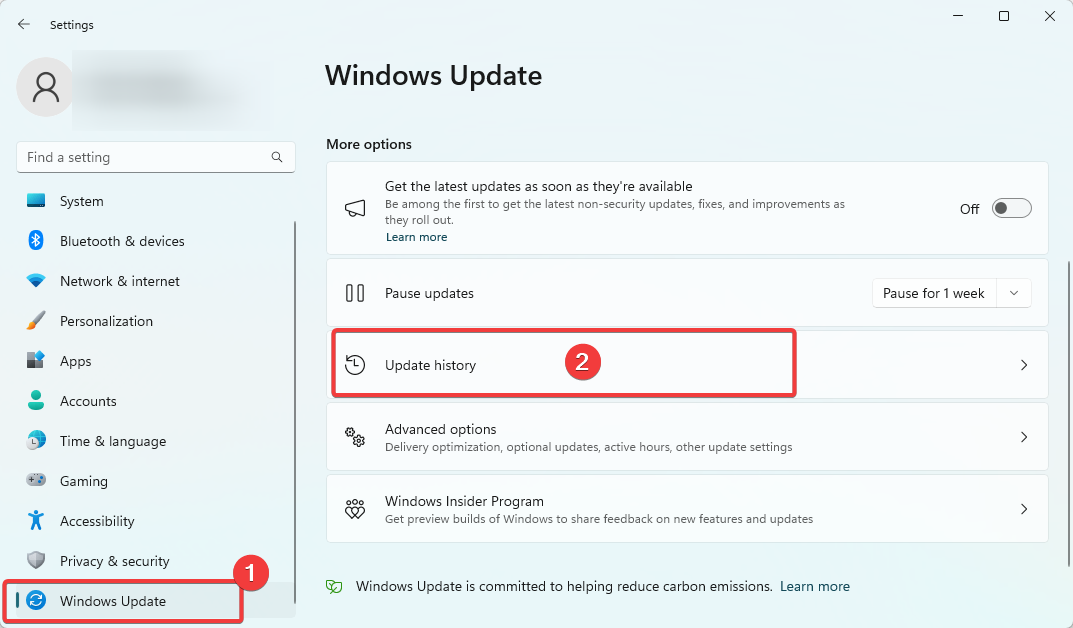Click the Privacy & security shield icon
1073x628 pixels.
point(36,561)
